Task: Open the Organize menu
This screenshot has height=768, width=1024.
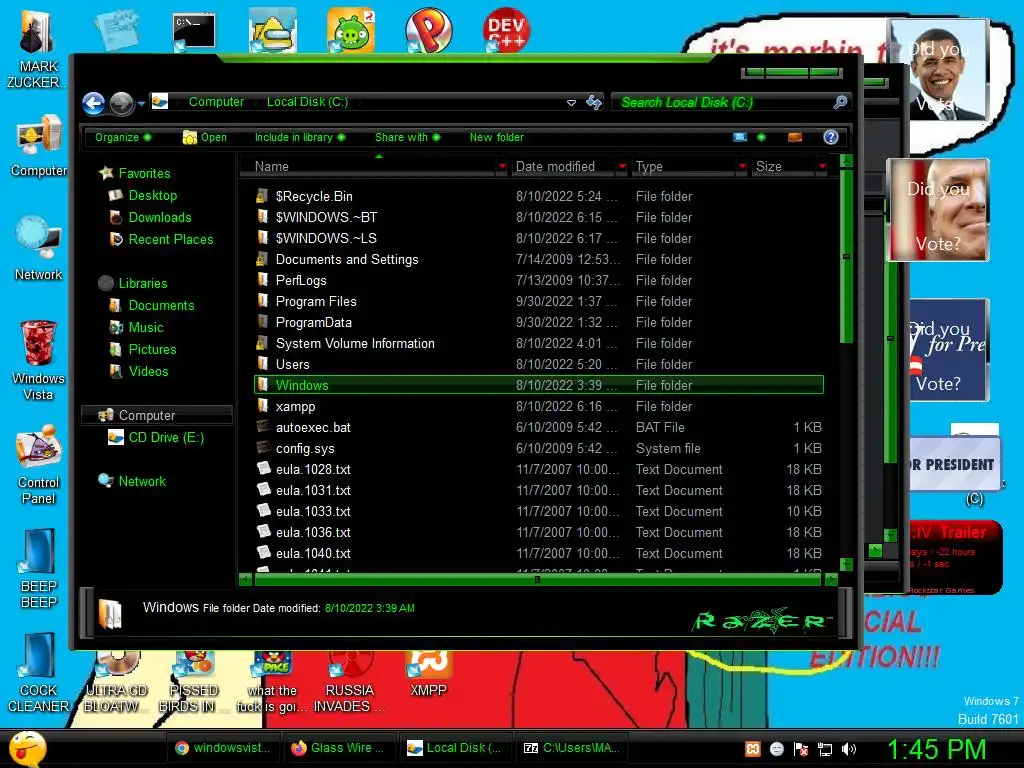Action: (x=123, y=137)
